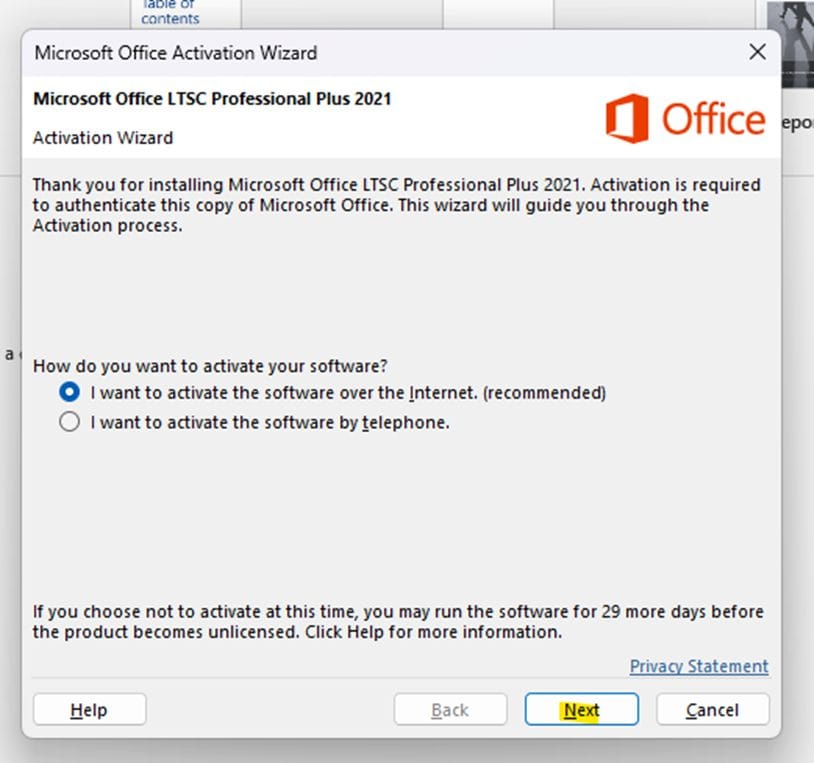Image resolution: width=814 pixels, height=763 pixels.
Task: Click the greyed-out Back button
Action: (450, 710)
